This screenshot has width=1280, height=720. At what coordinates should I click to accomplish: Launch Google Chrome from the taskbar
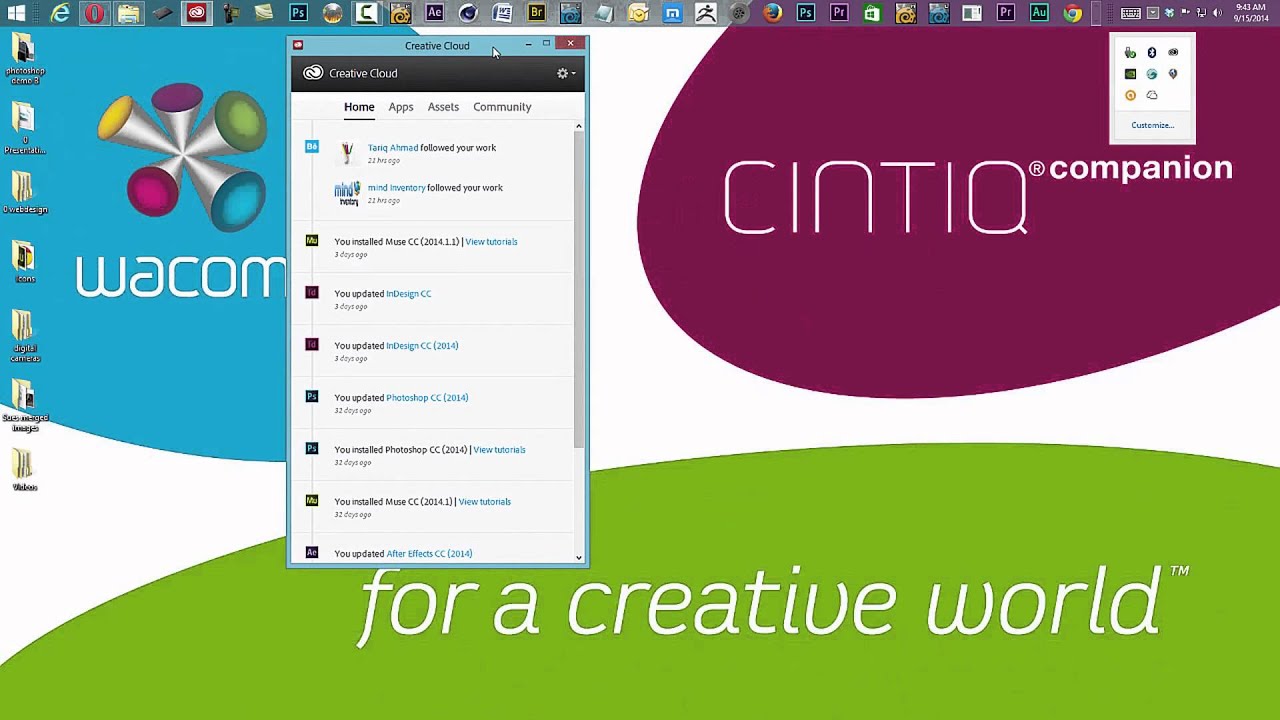(x=1072, y=13)
